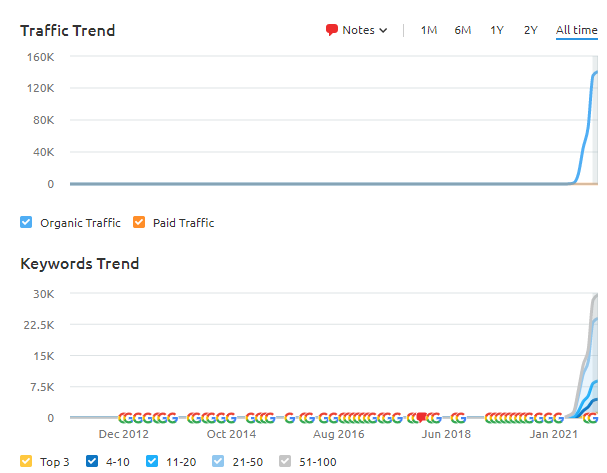Click the red Notes speech bubble icon
The width and height of the screenshot is (607, 473).
tap(332, 30)
